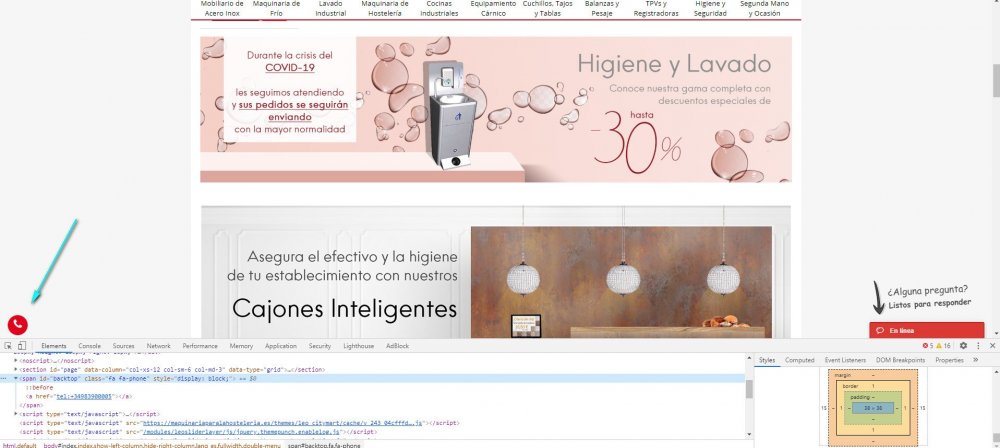
Task: Switch to the Properties sidebar tab
Action: tap(949, 360)
